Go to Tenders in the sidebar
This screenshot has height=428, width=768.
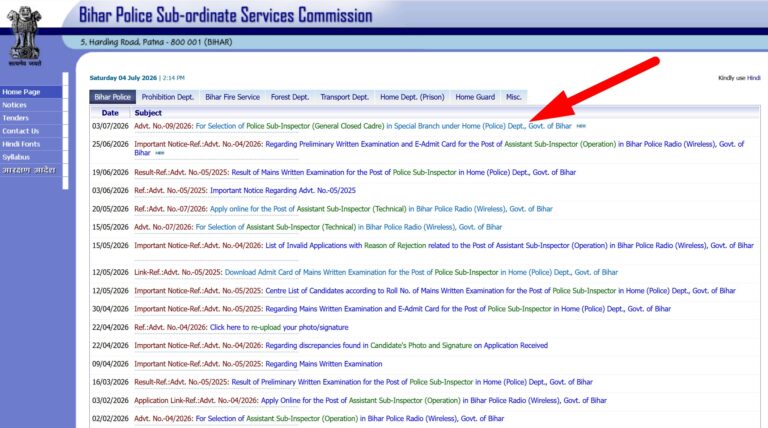tap(31, 118)
